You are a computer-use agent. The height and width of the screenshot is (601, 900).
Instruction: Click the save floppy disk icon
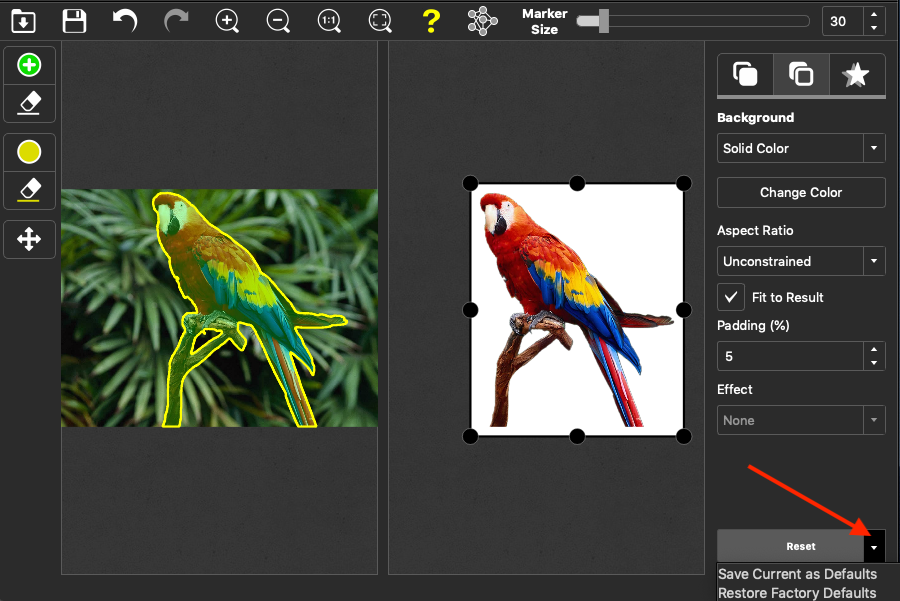[x=74, y=20]
